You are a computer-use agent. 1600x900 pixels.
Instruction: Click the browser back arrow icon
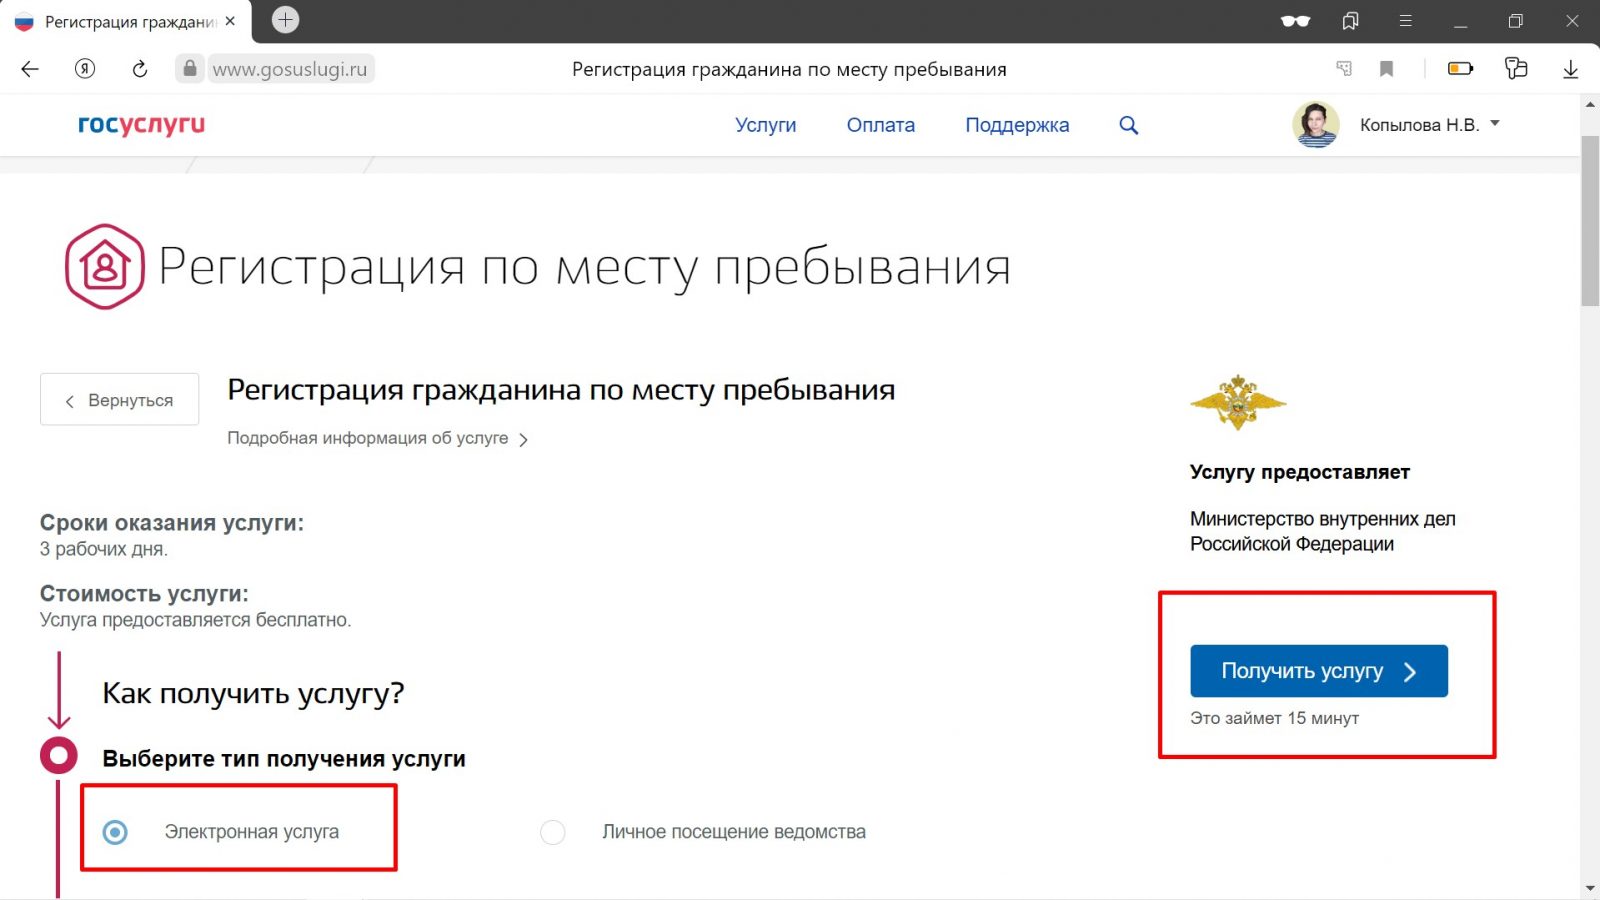[x=30, y=69]
